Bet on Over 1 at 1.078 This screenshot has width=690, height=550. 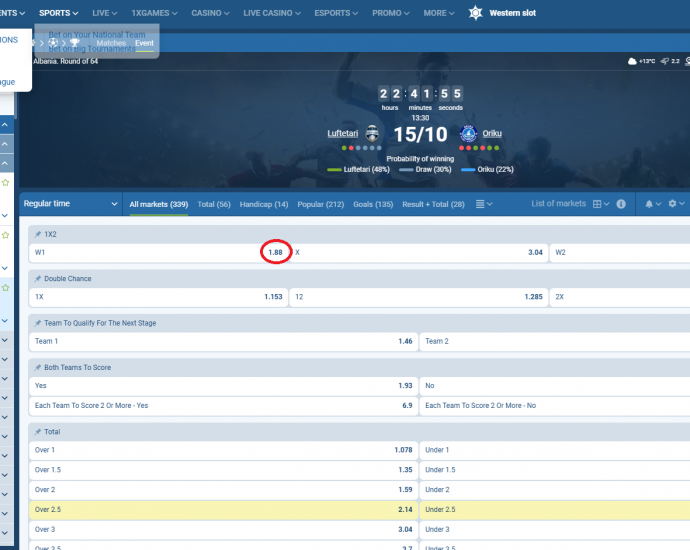point(224,450)
